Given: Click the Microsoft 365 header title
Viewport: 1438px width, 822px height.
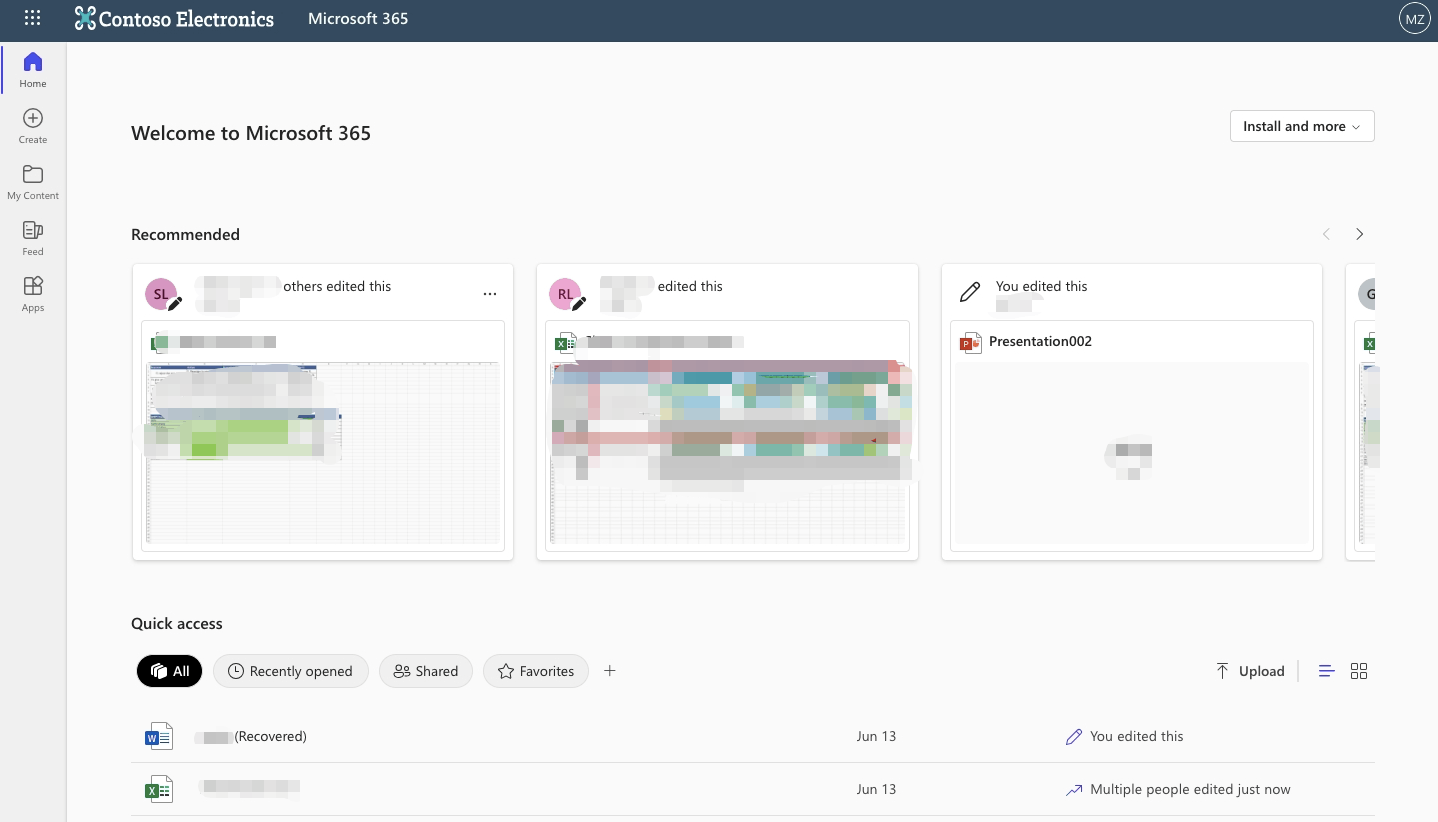Looking at the screenshot, I should [x=358, y=18].
